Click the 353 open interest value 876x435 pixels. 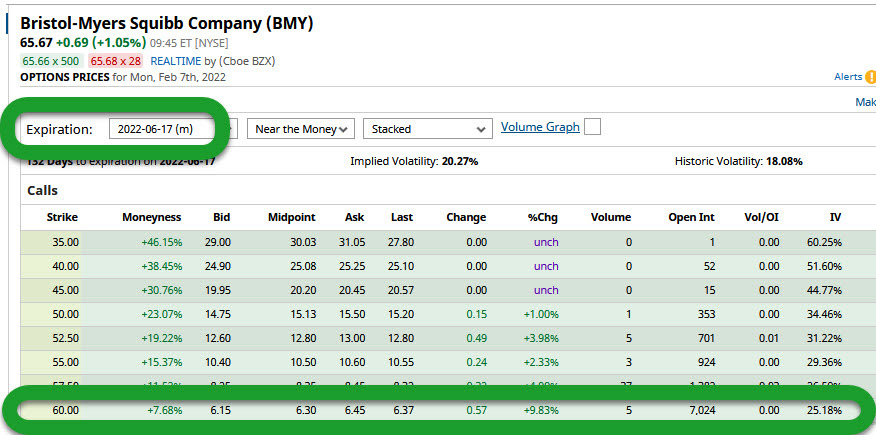[x=706, y=314]
